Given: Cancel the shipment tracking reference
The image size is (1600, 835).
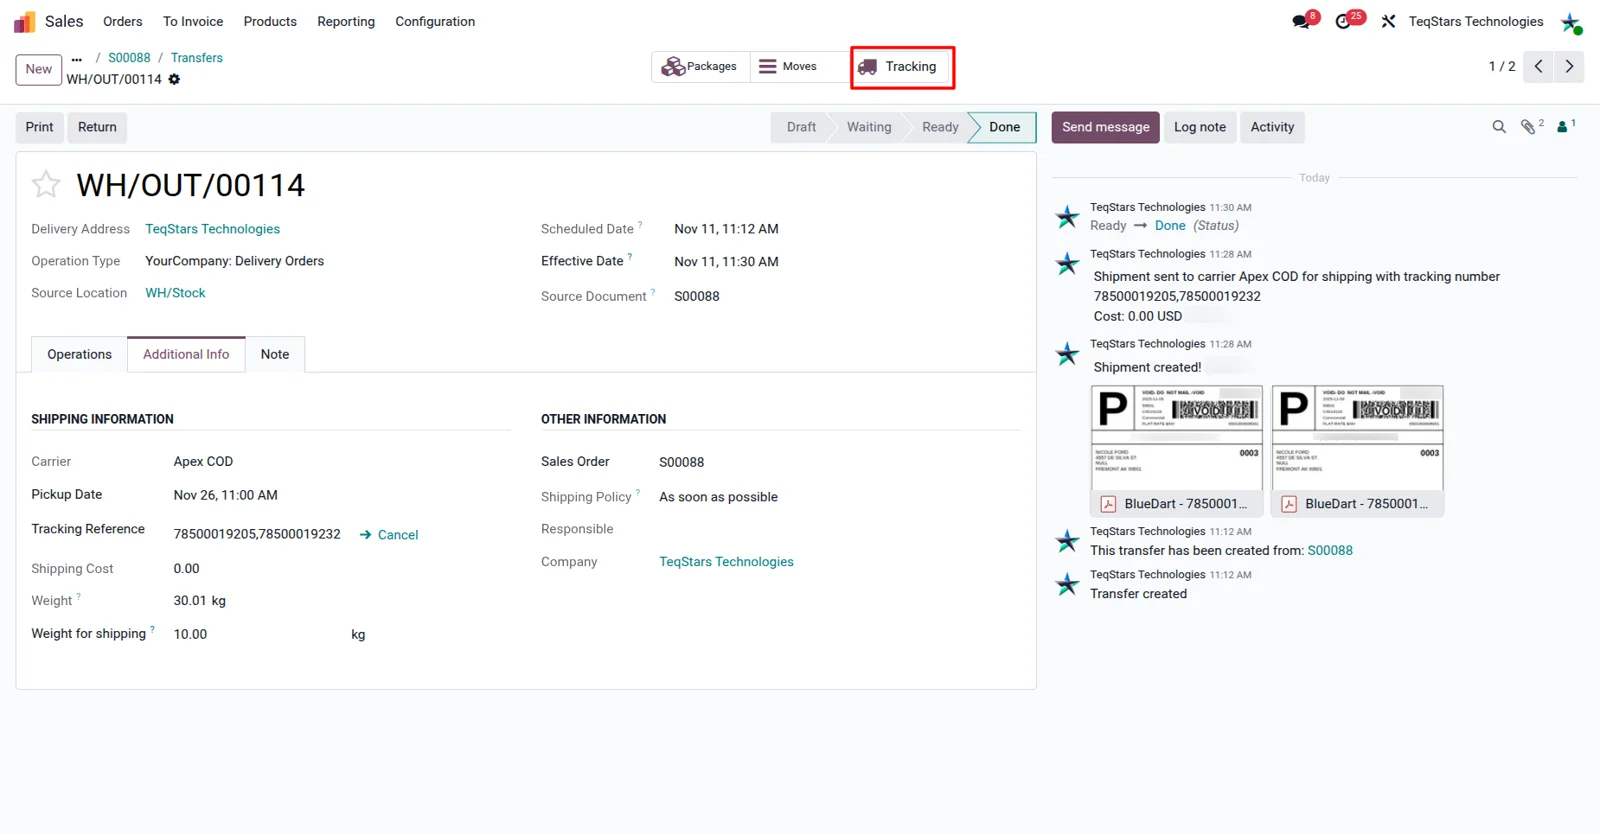Looking at the screenshot, I should click(x=389, y=535).
